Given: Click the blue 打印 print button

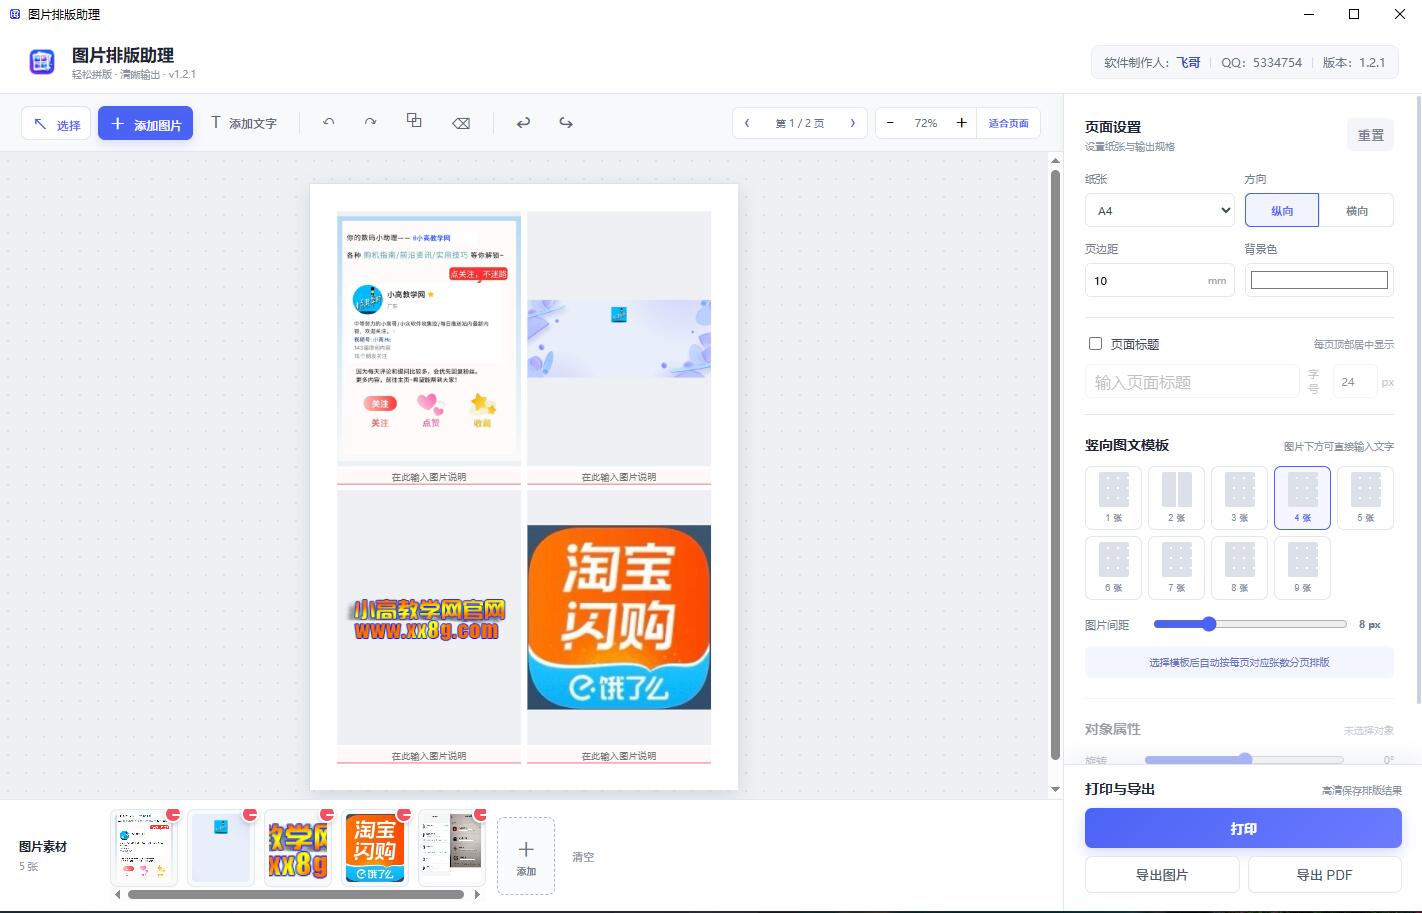Looking at the screenshot, I should (1243, 828).
